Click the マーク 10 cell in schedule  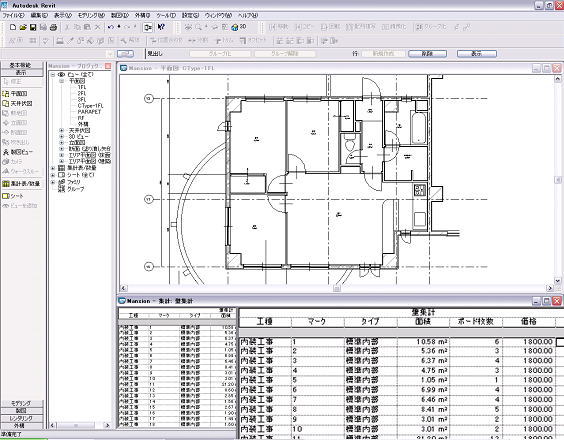point(318,429)
